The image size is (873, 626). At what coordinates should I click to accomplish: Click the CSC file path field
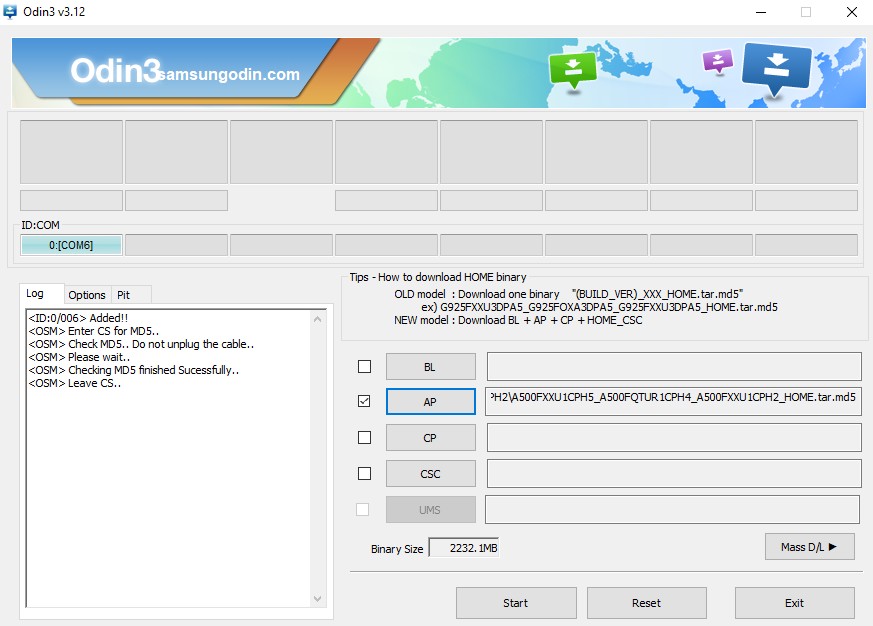pyautogui.click(x=674, y=473)
